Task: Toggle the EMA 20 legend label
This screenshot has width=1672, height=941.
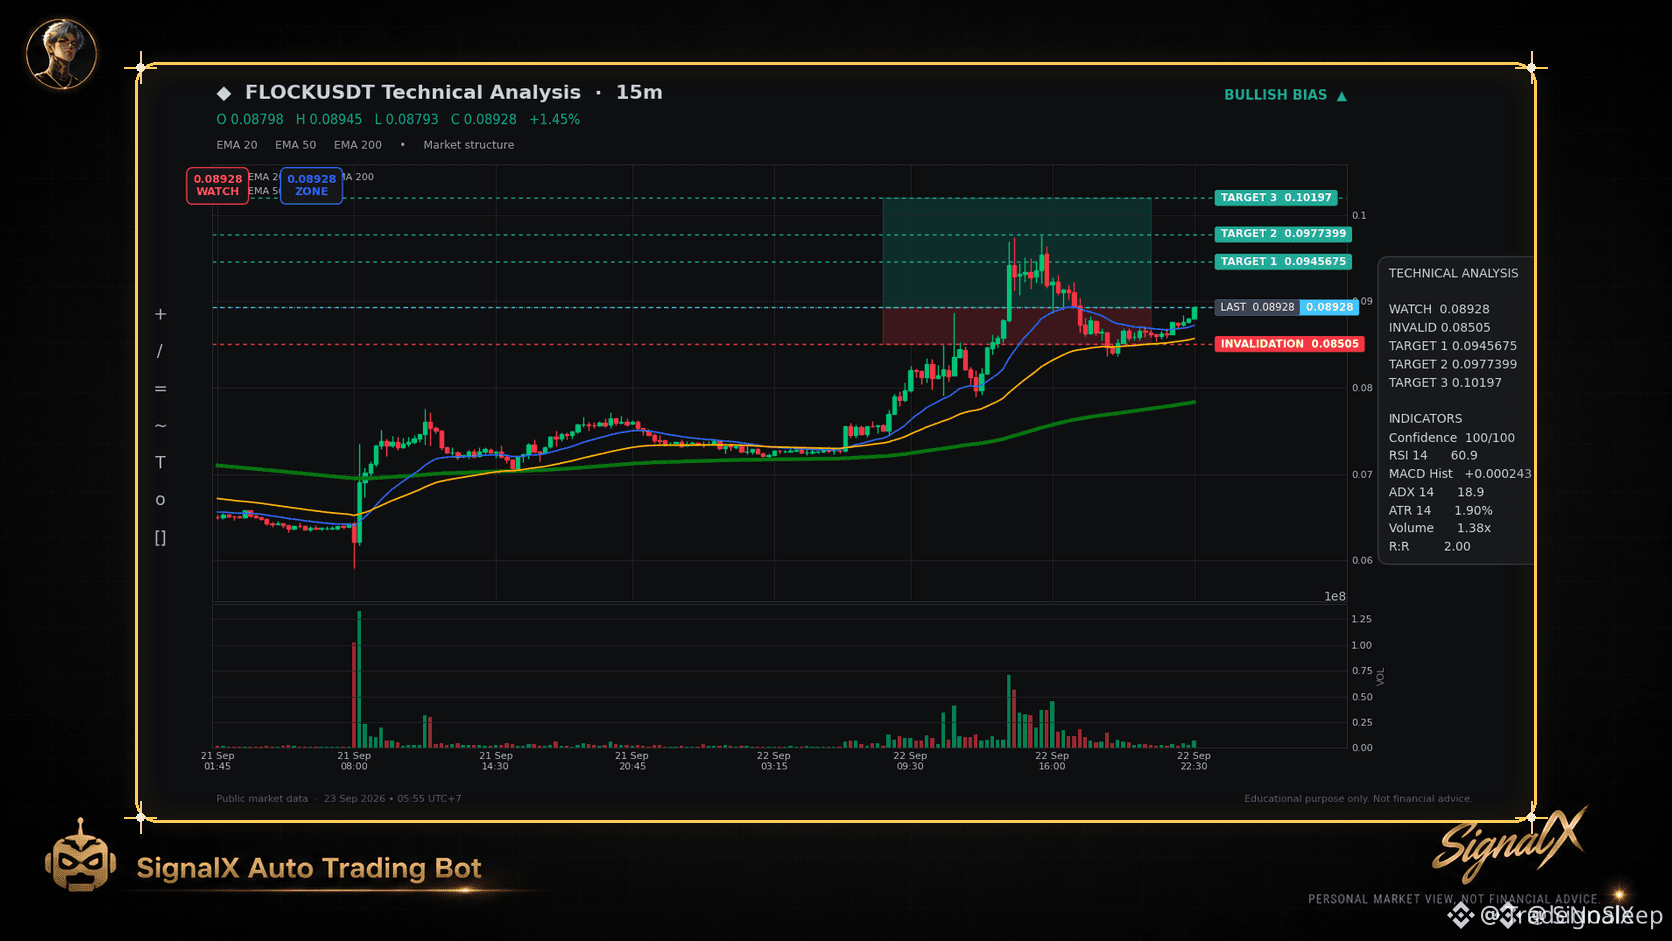Action: pos(237,145)
